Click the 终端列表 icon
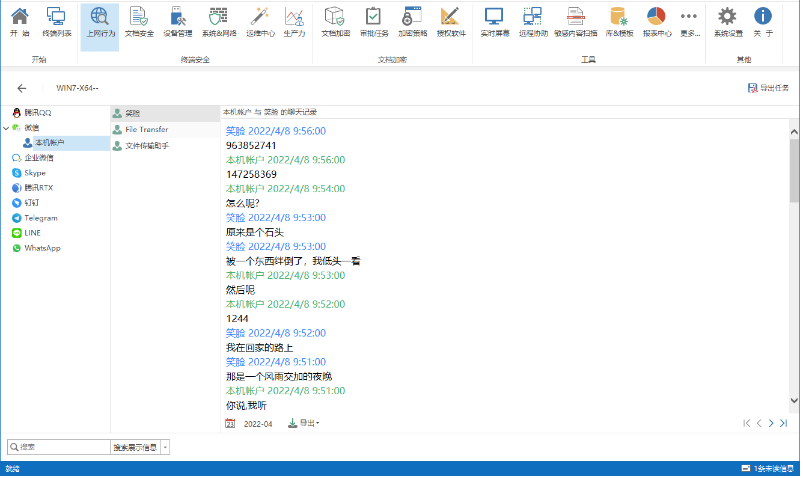The image size is (803, 478). tap(56, 21)
